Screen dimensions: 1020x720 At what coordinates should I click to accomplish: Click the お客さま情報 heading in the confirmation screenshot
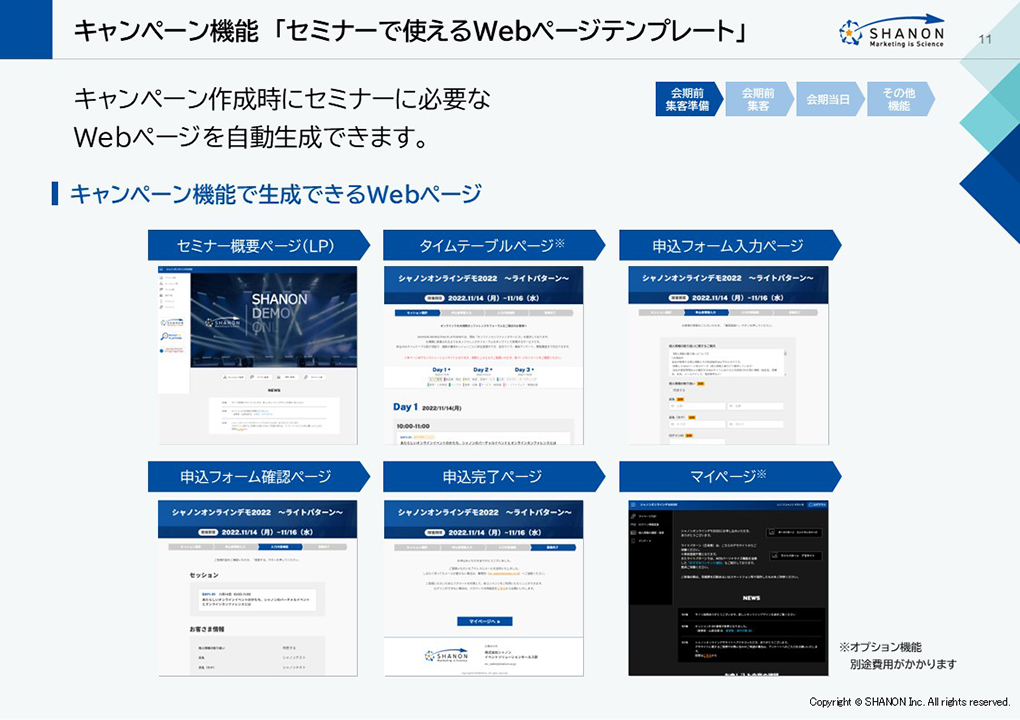coord(207,629)
